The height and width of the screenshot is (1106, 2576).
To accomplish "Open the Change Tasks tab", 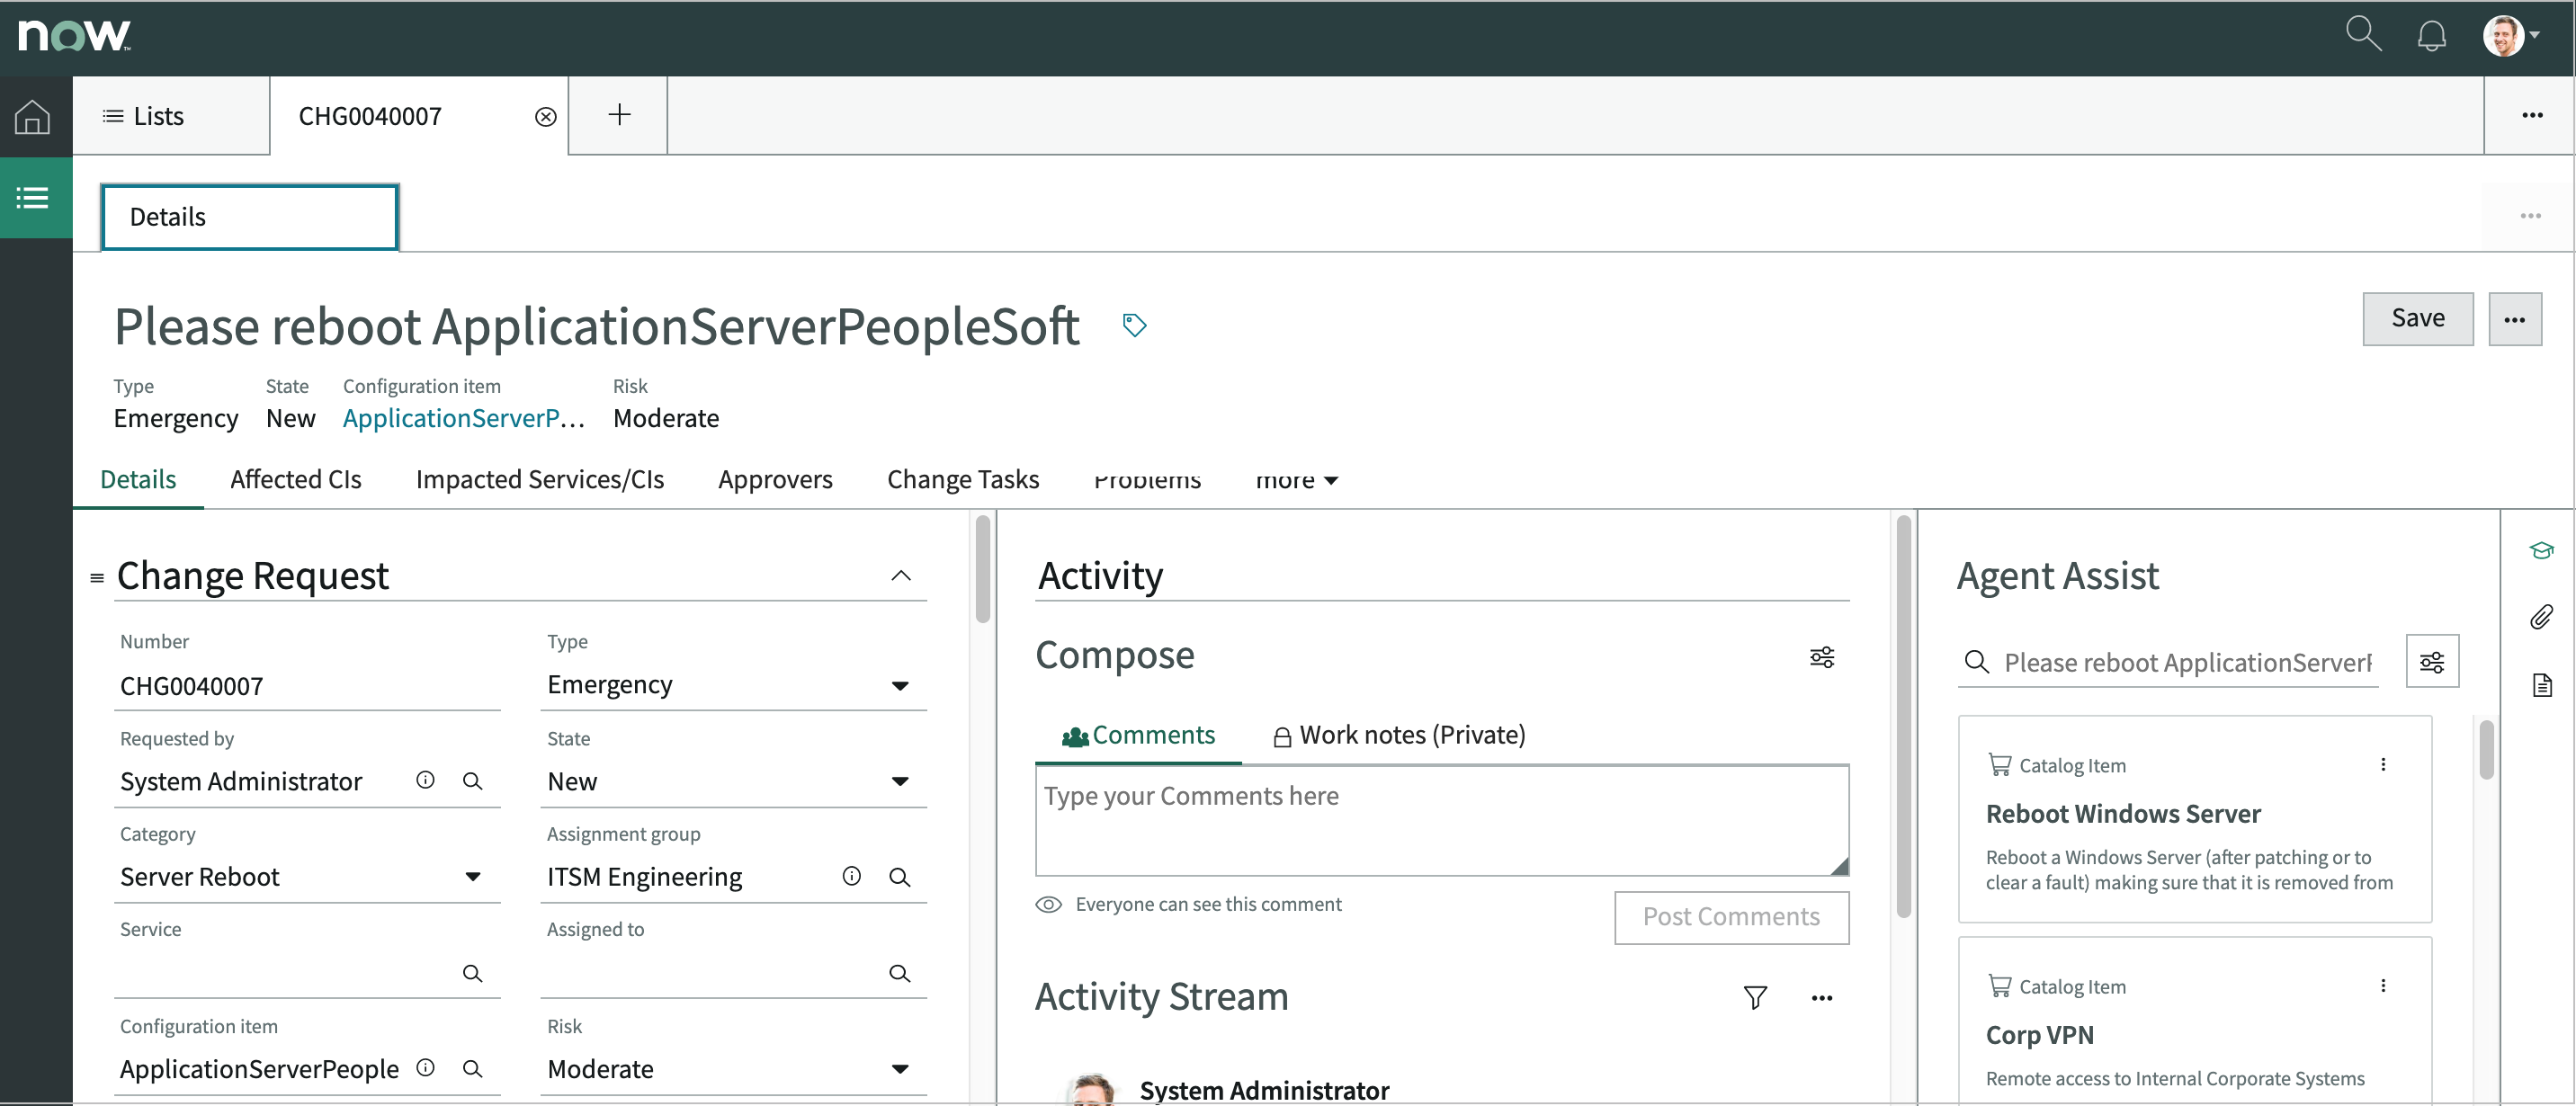I will click(x=963, y=480).
